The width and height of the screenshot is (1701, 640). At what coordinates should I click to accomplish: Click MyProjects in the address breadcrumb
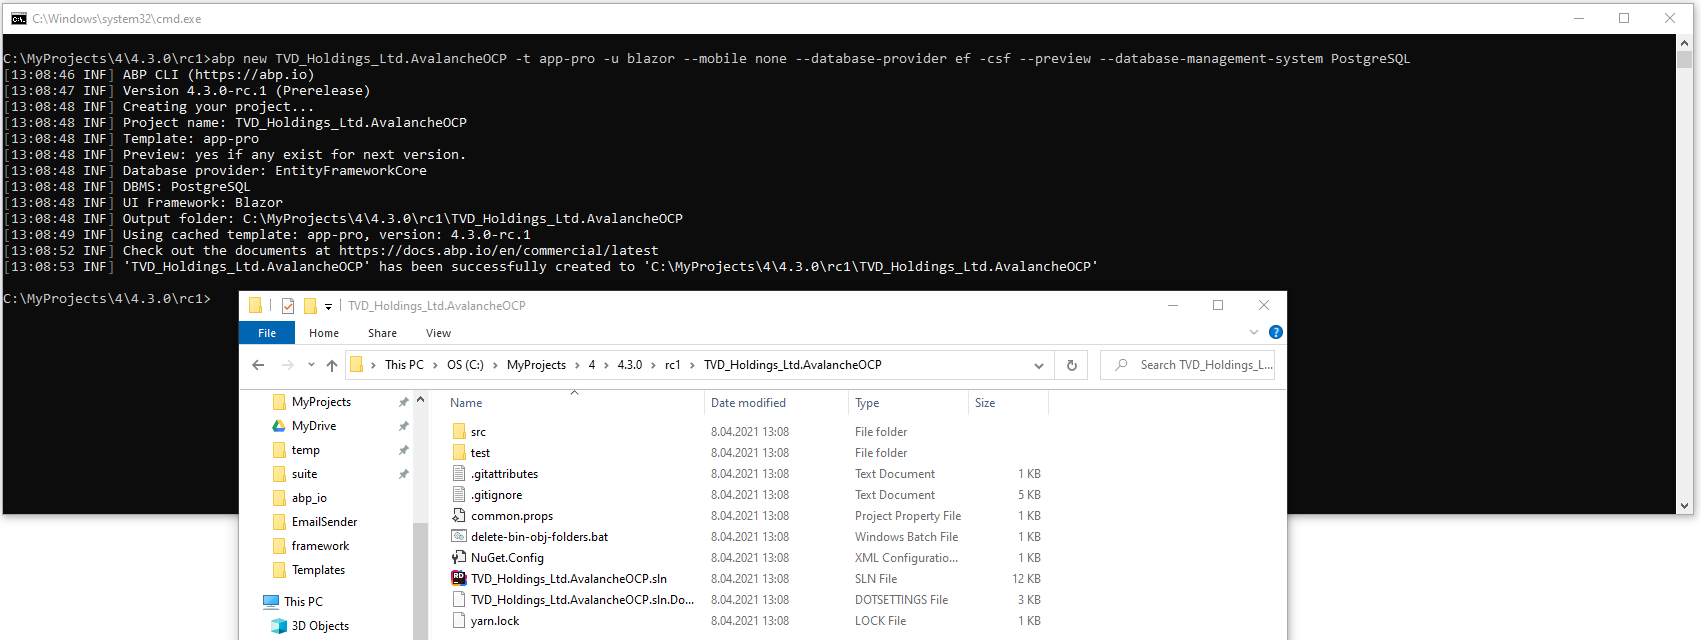point(536,365)
